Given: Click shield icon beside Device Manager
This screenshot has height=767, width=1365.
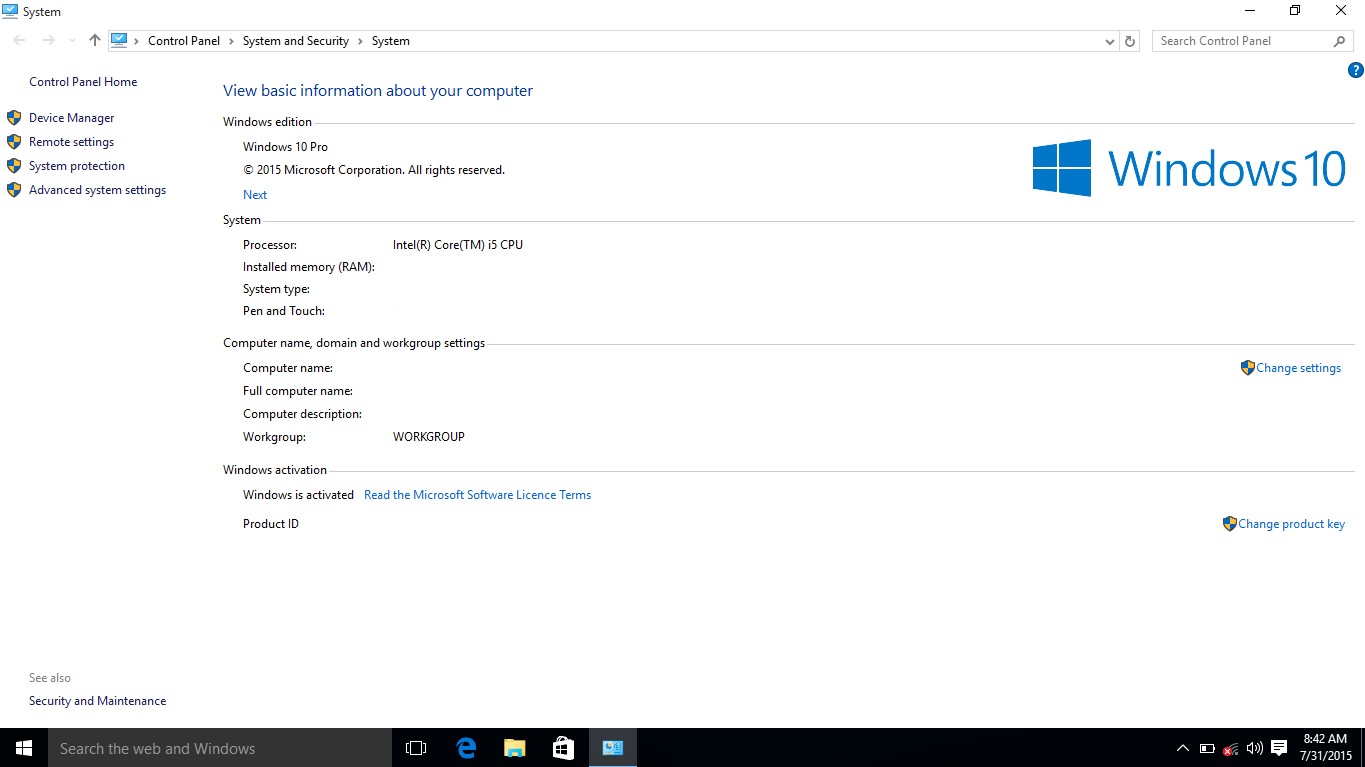Looking at the screenshot, I should pos(14,118).
